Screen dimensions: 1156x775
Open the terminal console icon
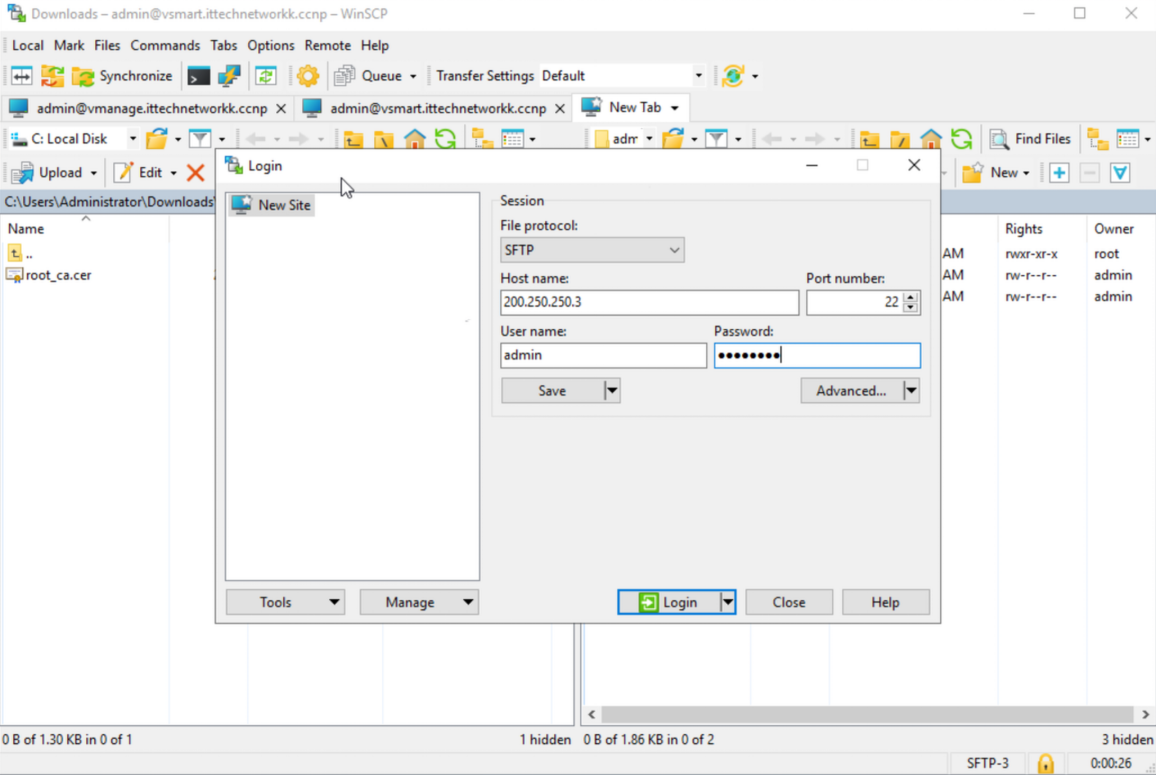pyautogui.click(x=198, y=76)
